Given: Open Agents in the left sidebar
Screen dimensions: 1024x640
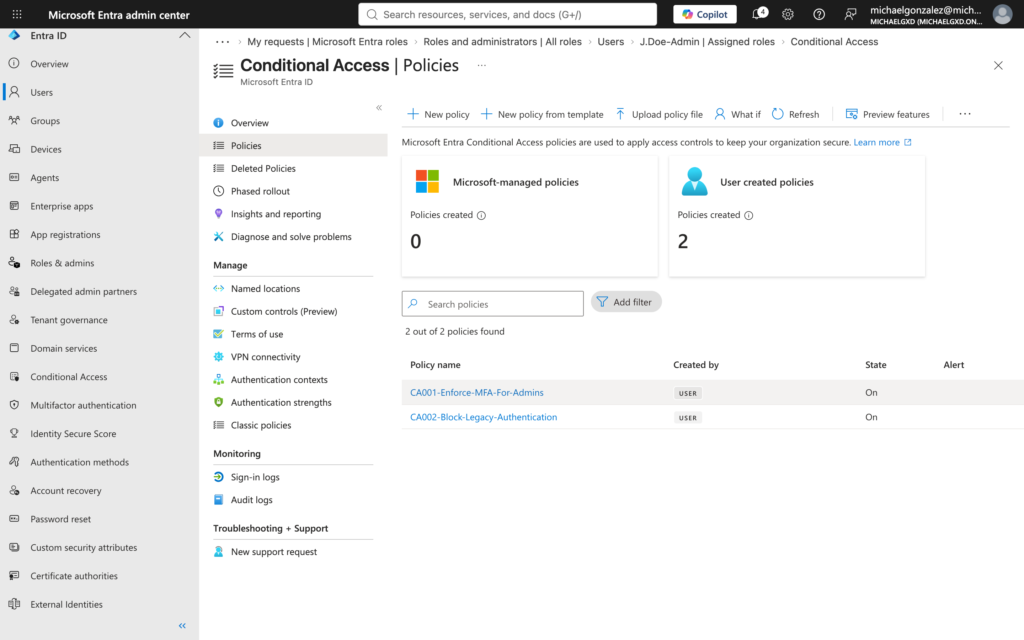Looking at the screenshot, I should (44, 178).
